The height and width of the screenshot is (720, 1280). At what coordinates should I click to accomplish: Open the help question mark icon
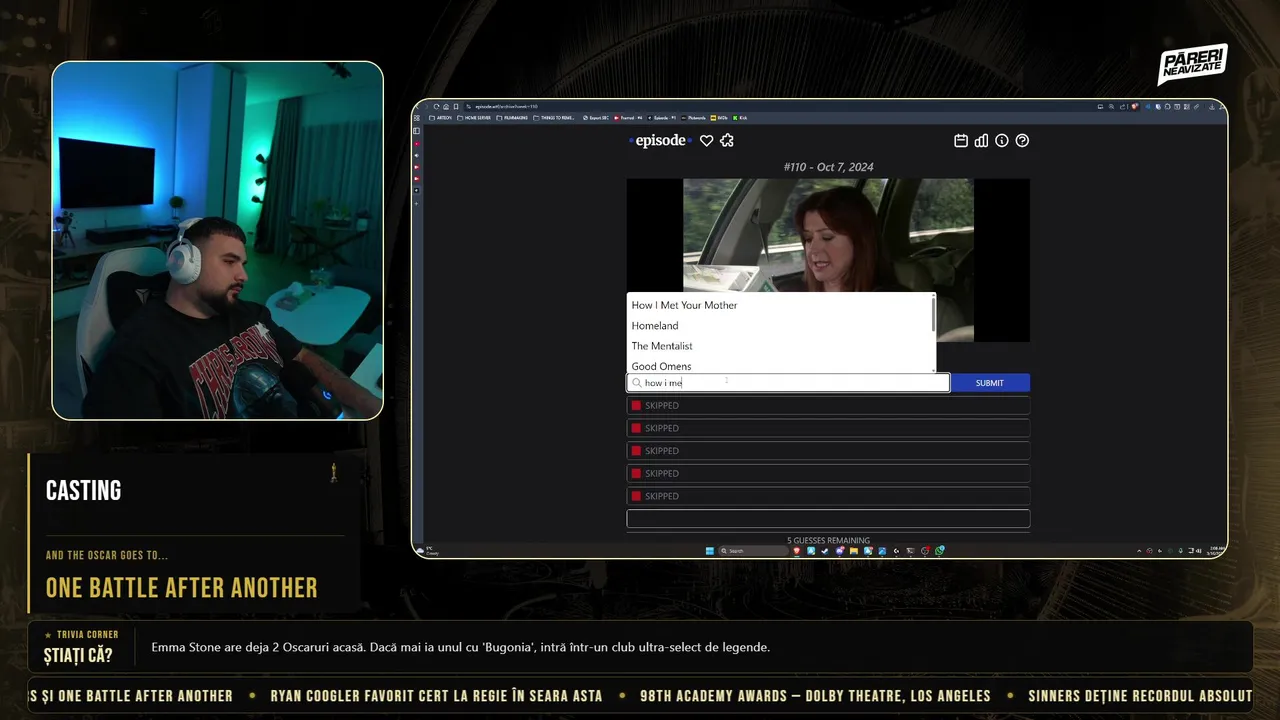pos(1022,141)
